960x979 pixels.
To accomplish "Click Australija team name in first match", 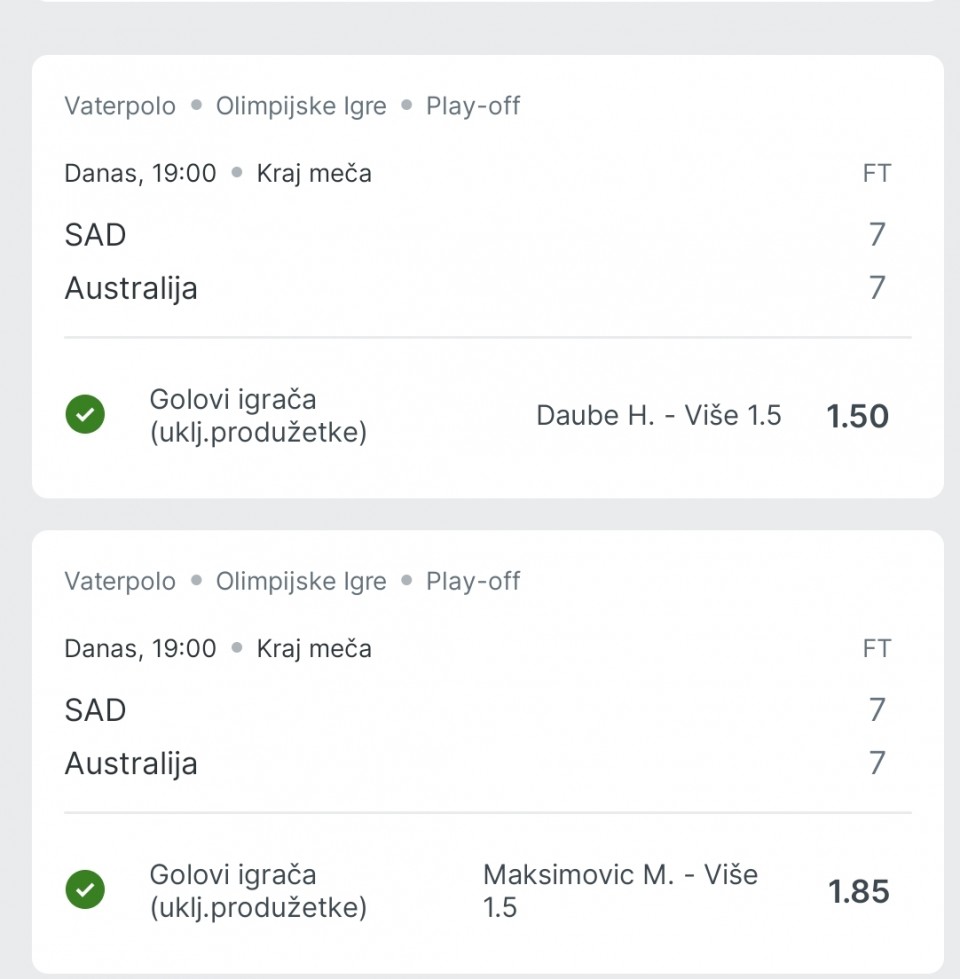I will 131,288.
